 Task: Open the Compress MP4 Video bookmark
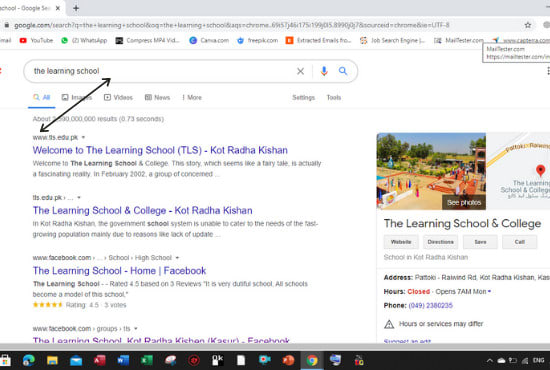coord(148,40)
